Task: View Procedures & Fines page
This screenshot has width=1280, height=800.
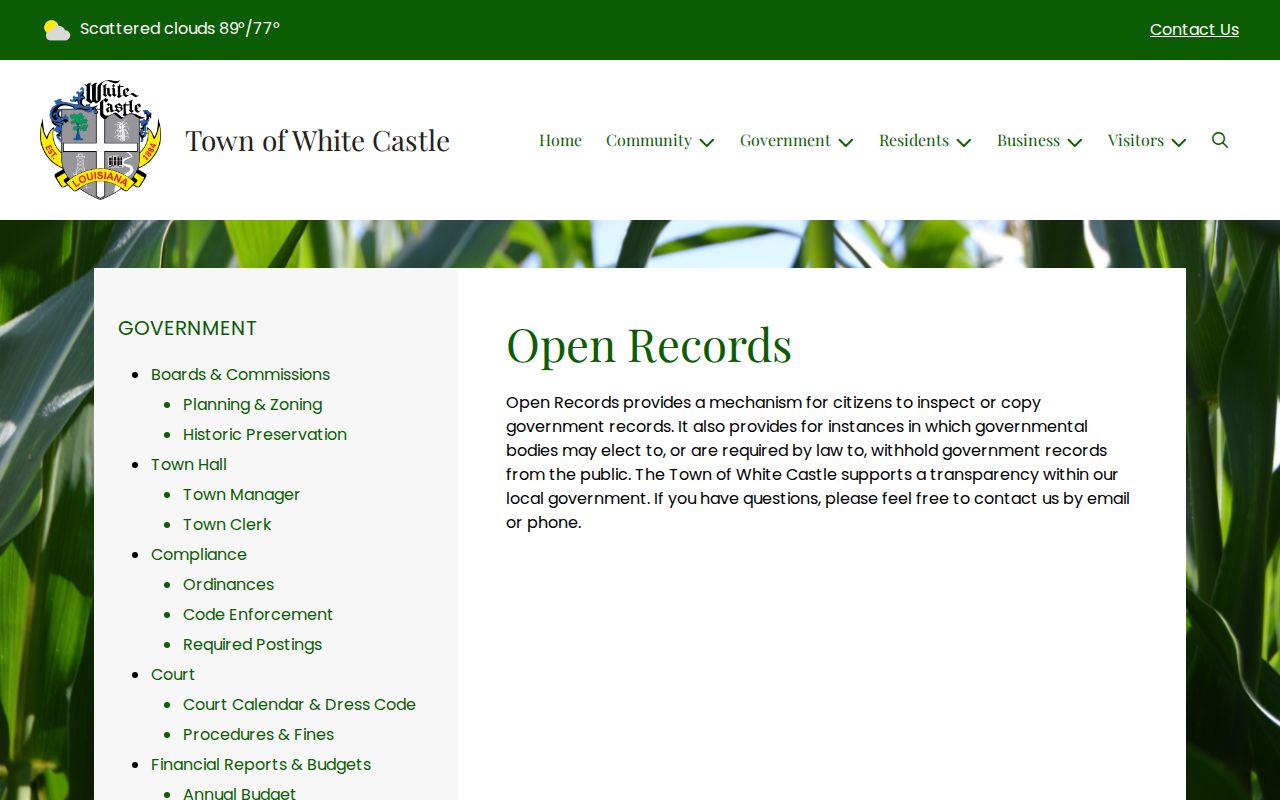Action: tap(258, 734)
